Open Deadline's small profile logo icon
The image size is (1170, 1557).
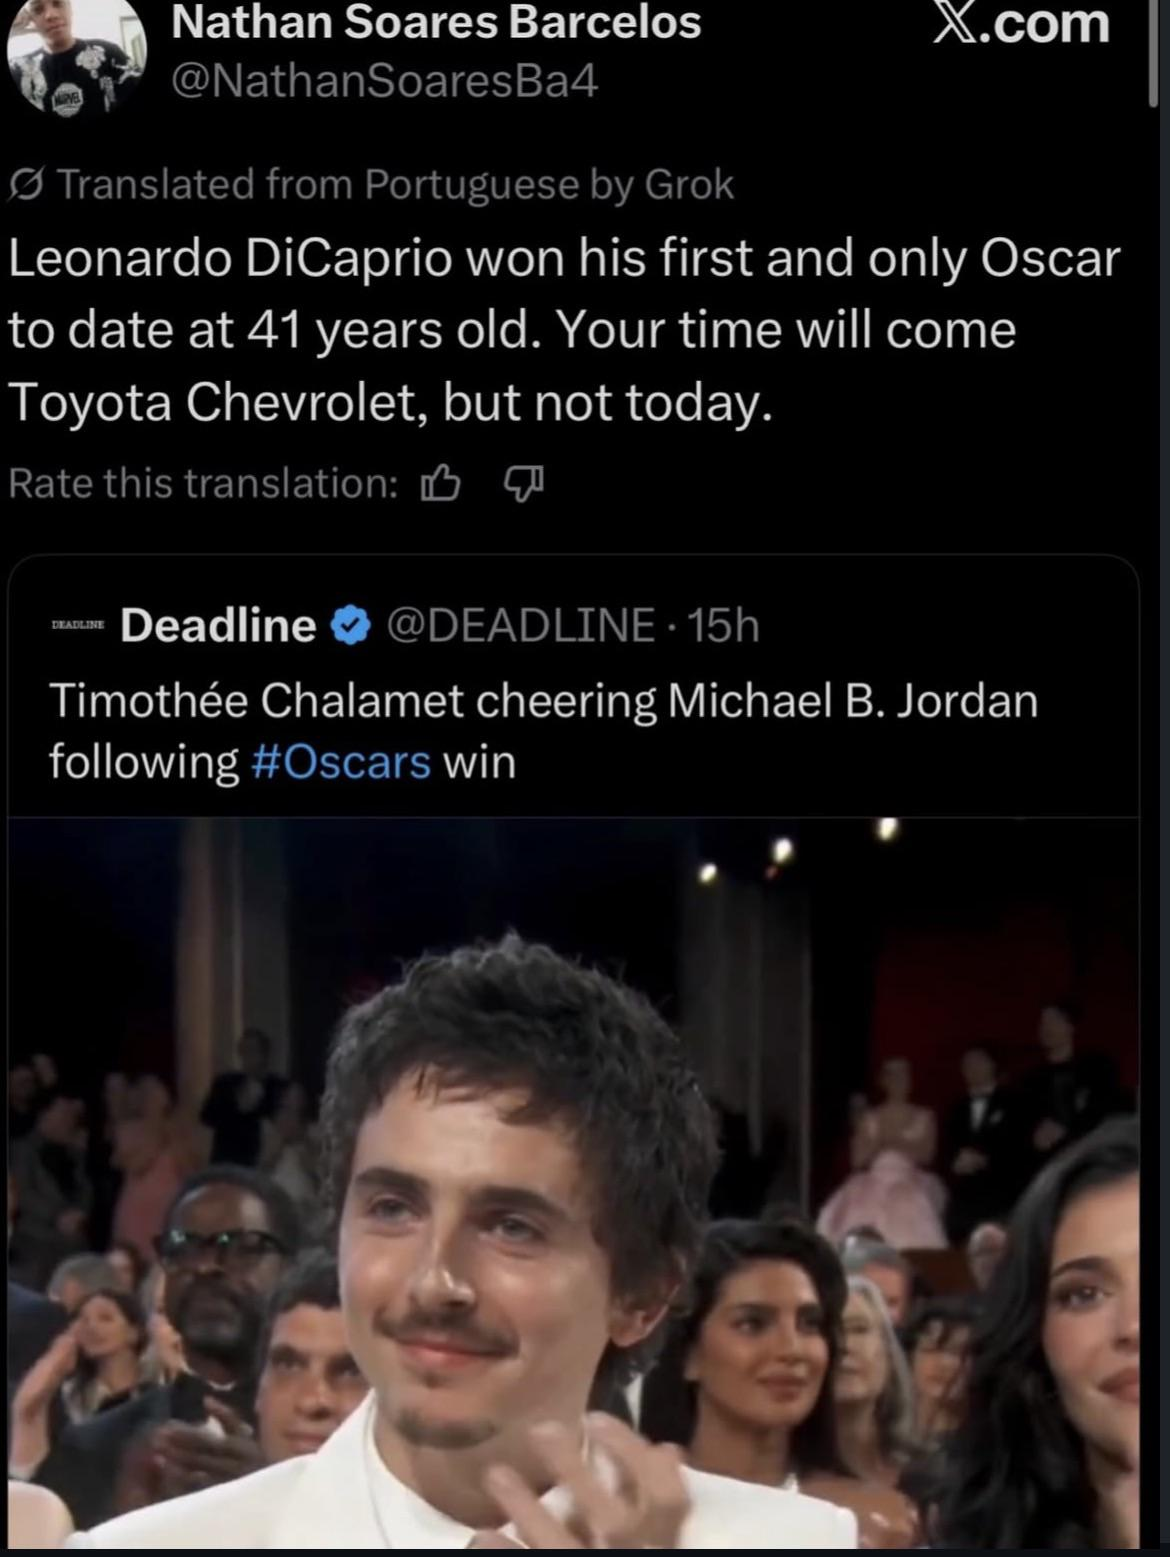tap(78, 625)
